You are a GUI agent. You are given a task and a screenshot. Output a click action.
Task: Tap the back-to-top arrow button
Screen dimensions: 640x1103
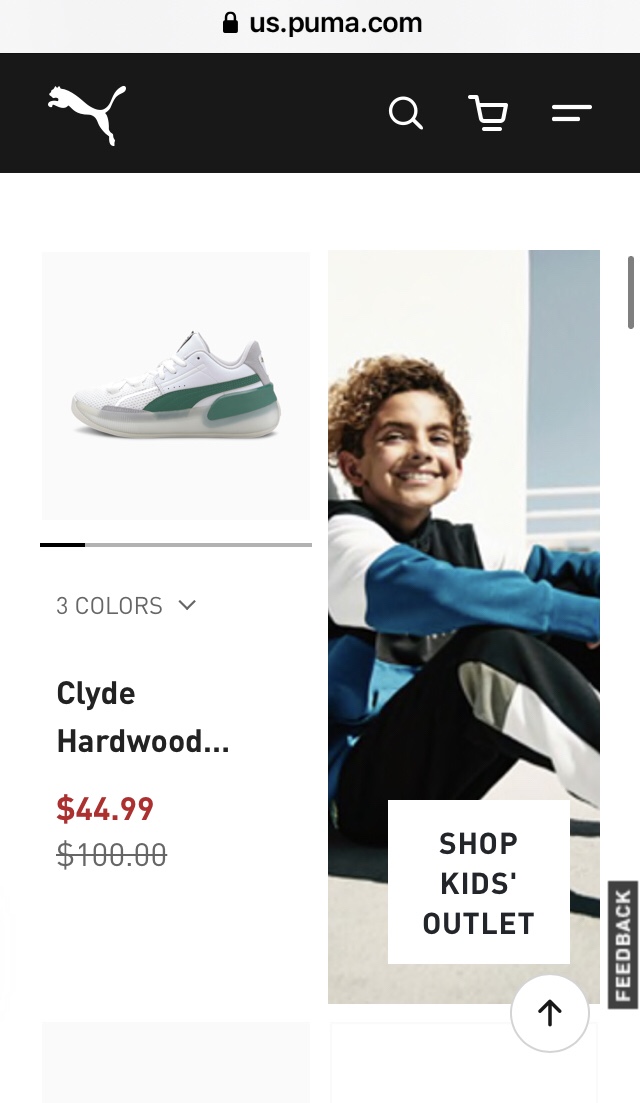(x=549, y=1013)
